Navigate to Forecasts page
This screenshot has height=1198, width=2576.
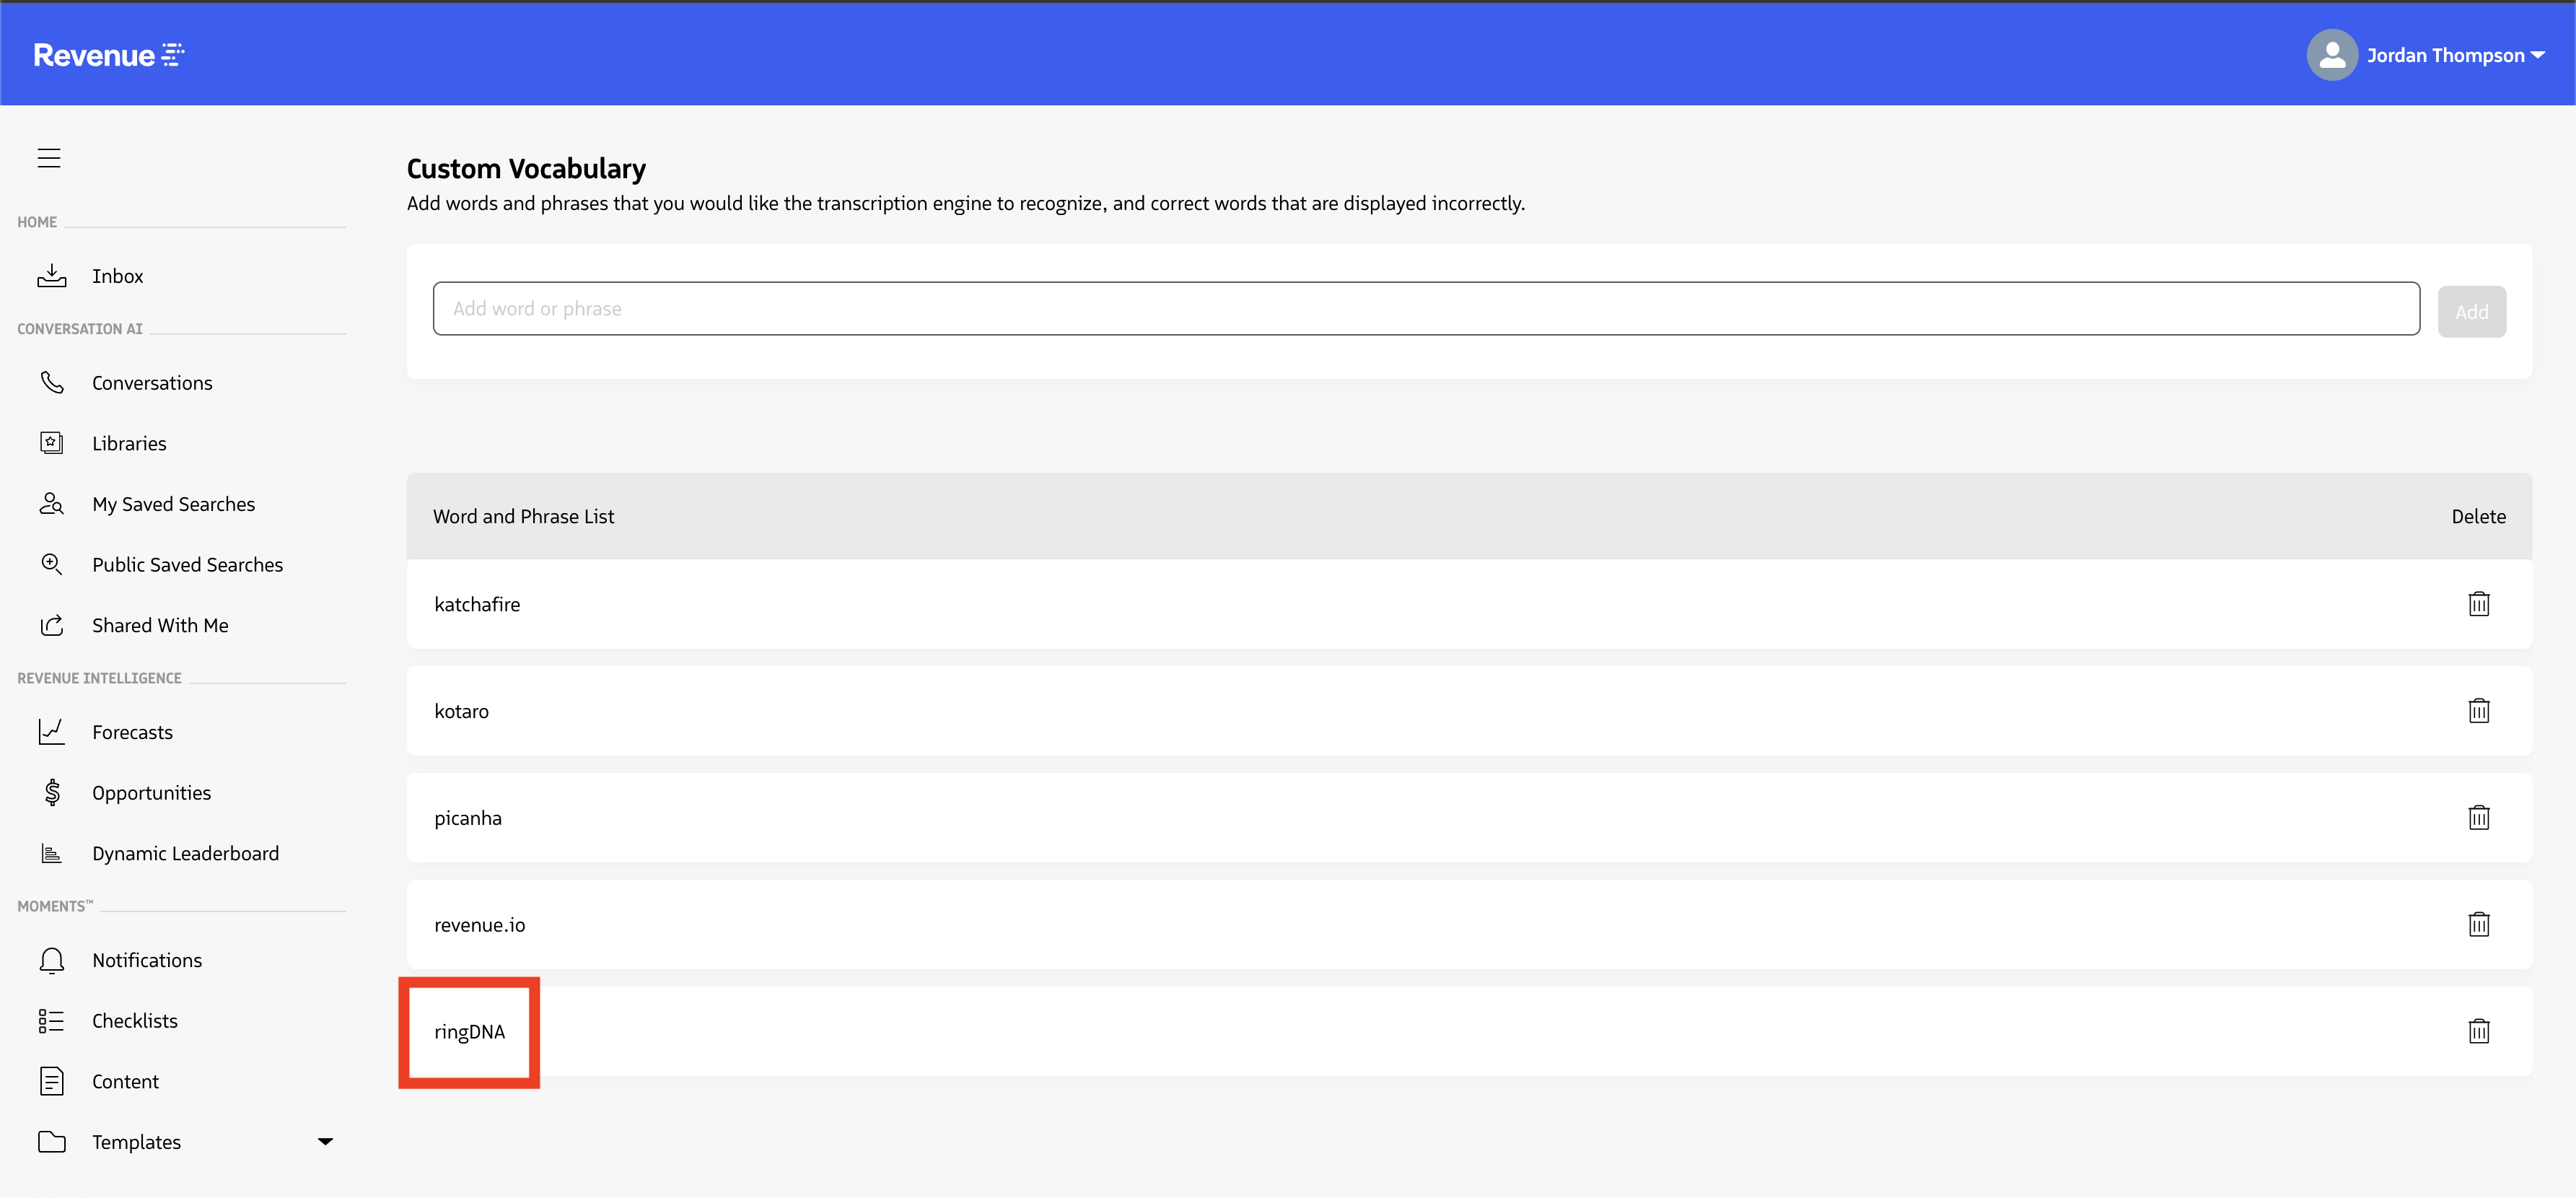[x=132, y=732]
